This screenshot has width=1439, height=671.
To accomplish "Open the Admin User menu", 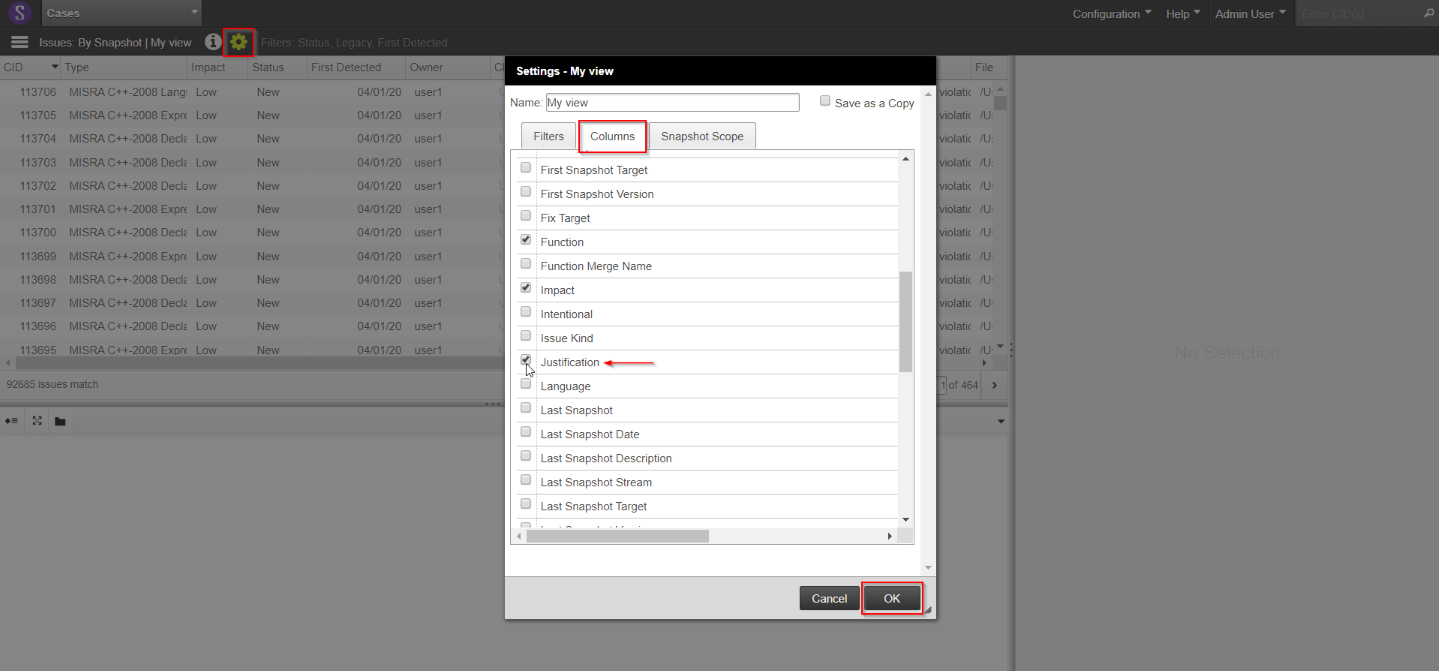I will (x=1250, y=14).
